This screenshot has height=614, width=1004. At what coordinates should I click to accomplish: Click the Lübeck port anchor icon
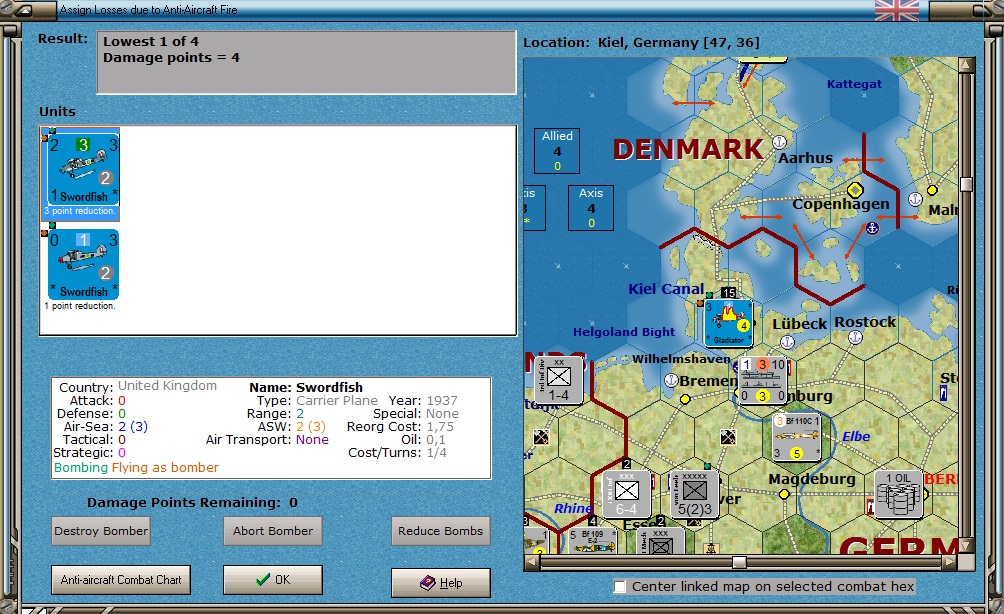click(x=788, y=342)
